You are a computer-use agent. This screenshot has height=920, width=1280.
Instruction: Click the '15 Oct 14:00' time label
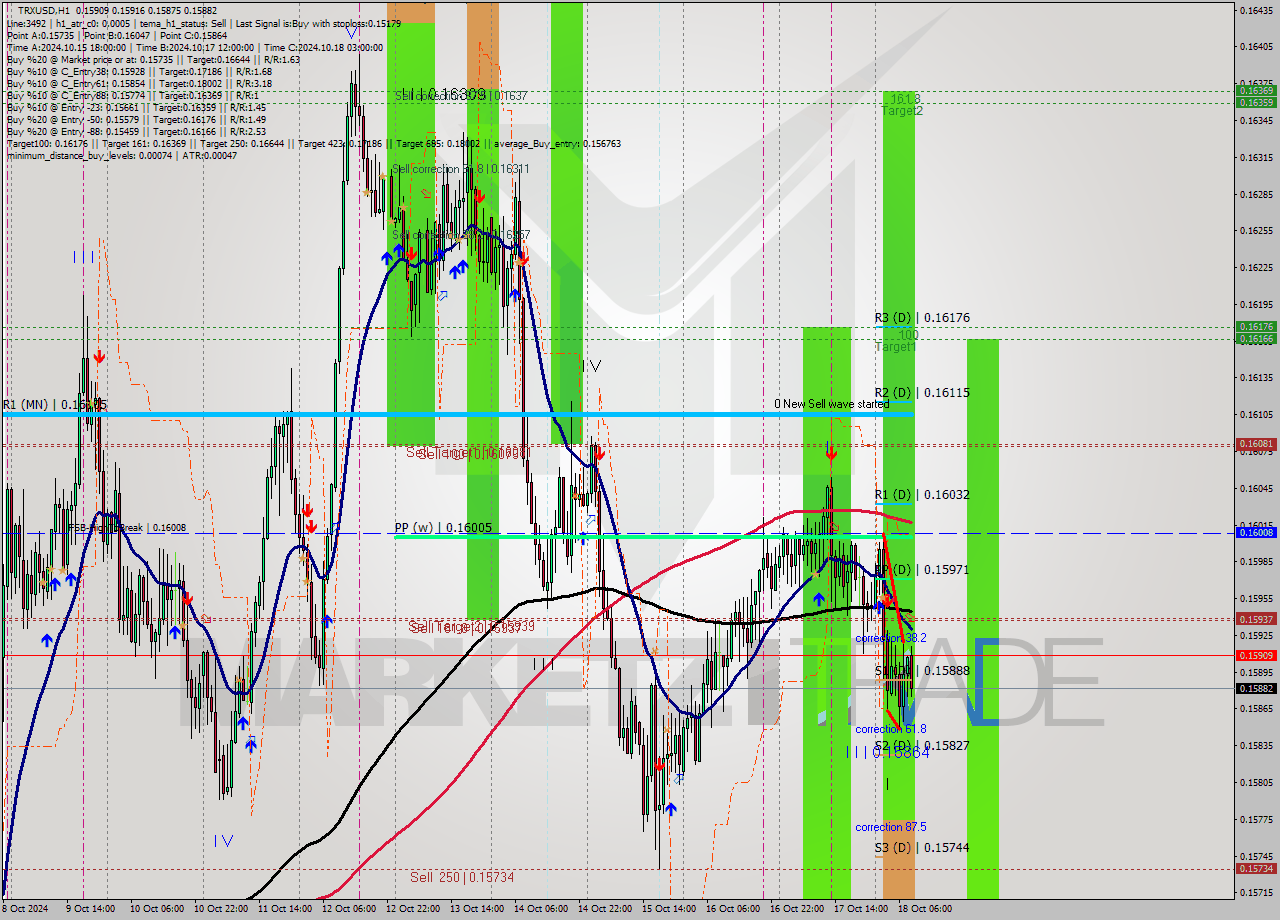click(669, 909)
